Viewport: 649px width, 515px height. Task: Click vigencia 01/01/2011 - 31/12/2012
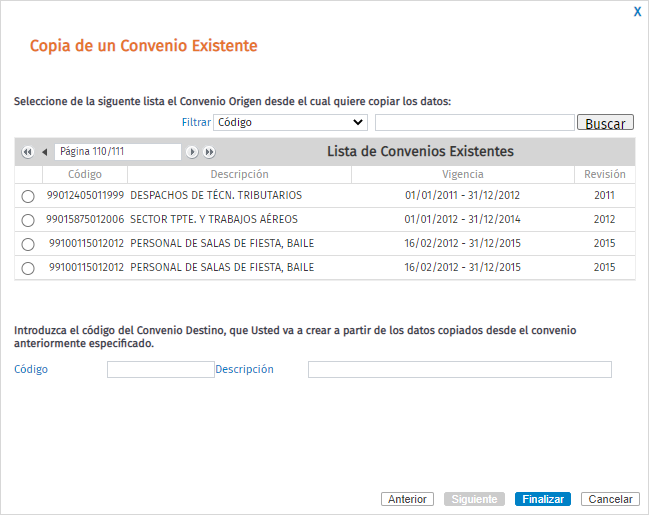[462, 195]
